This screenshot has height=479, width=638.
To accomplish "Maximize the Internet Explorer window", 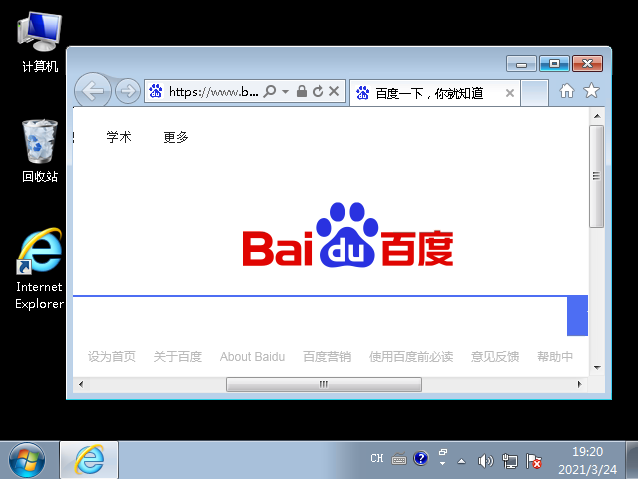I will coord(554,64).
